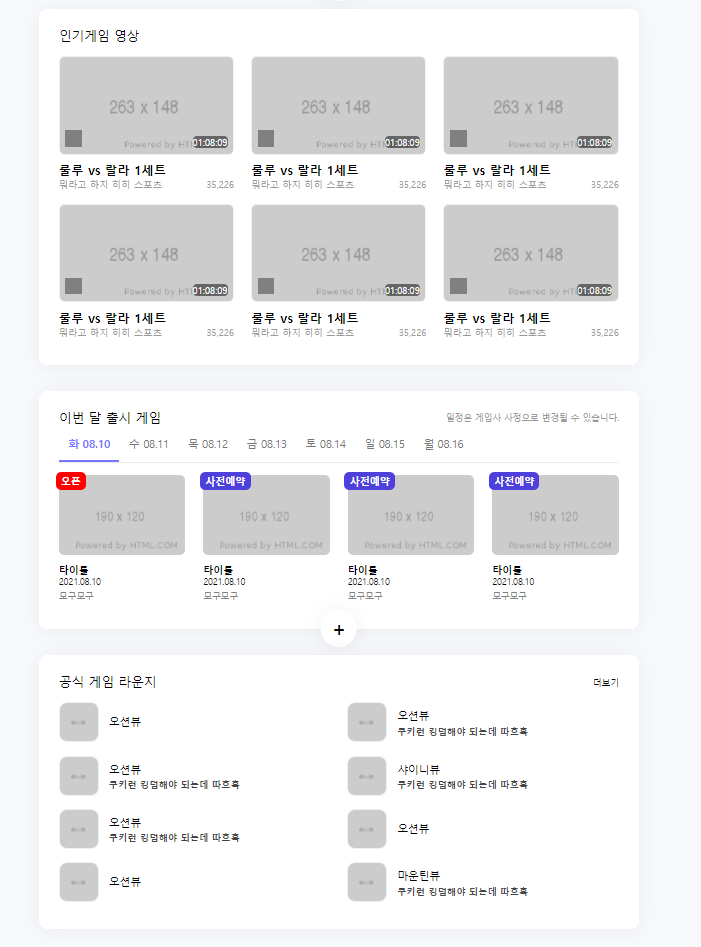The height and width of the screenshot is (947, 701).
Task: Open the 일 08.15 release tab
Action: [x=385, y=444]
